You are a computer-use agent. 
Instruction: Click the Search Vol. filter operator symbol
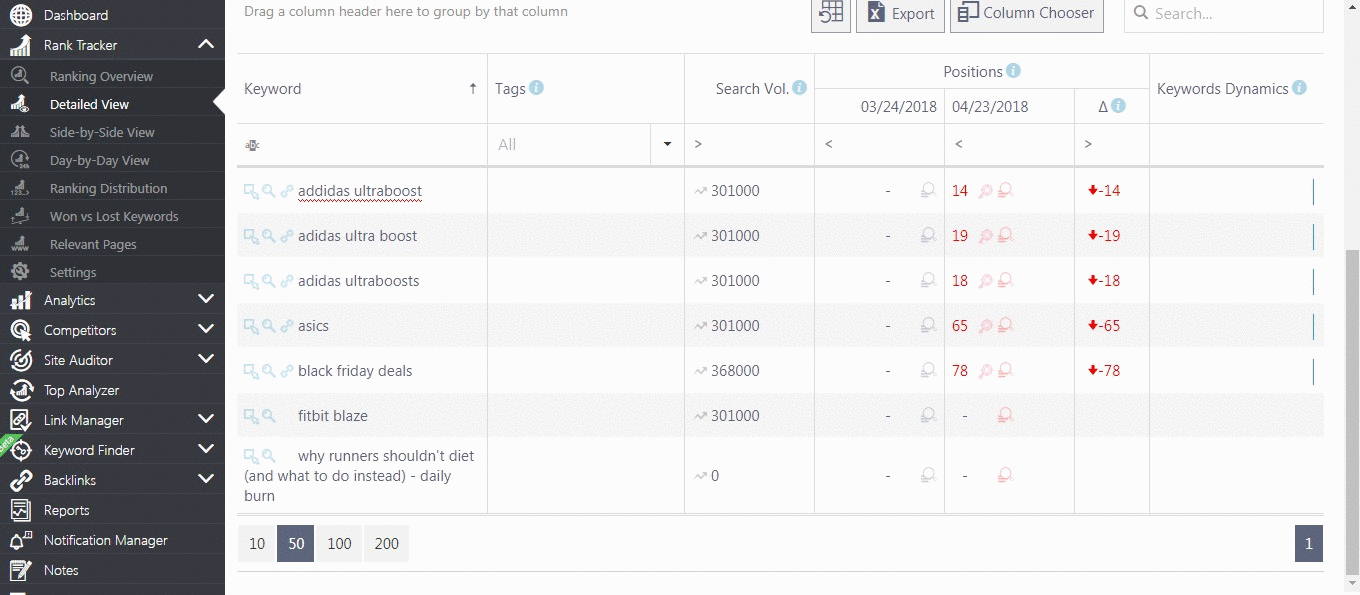click(698, 145)
